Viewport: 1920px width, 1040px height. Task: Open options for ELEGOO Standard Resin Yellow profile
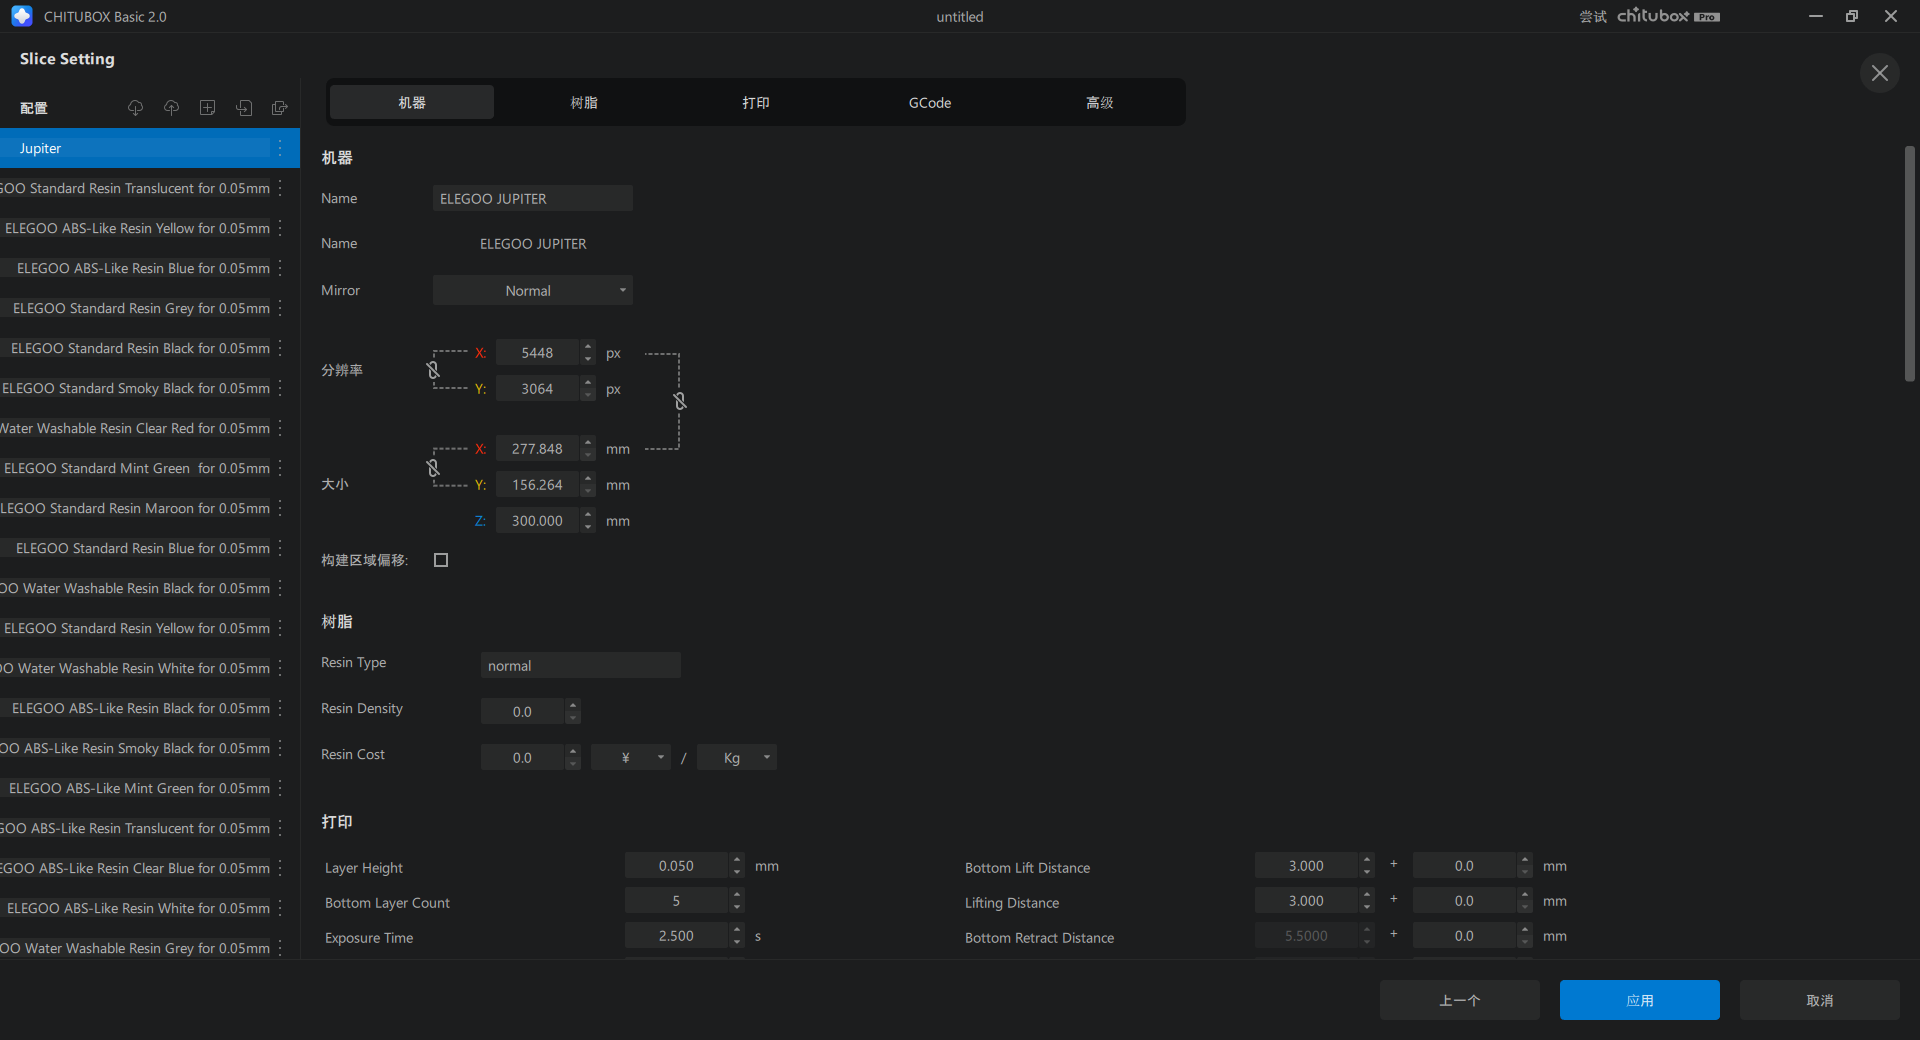click(280, 628)
